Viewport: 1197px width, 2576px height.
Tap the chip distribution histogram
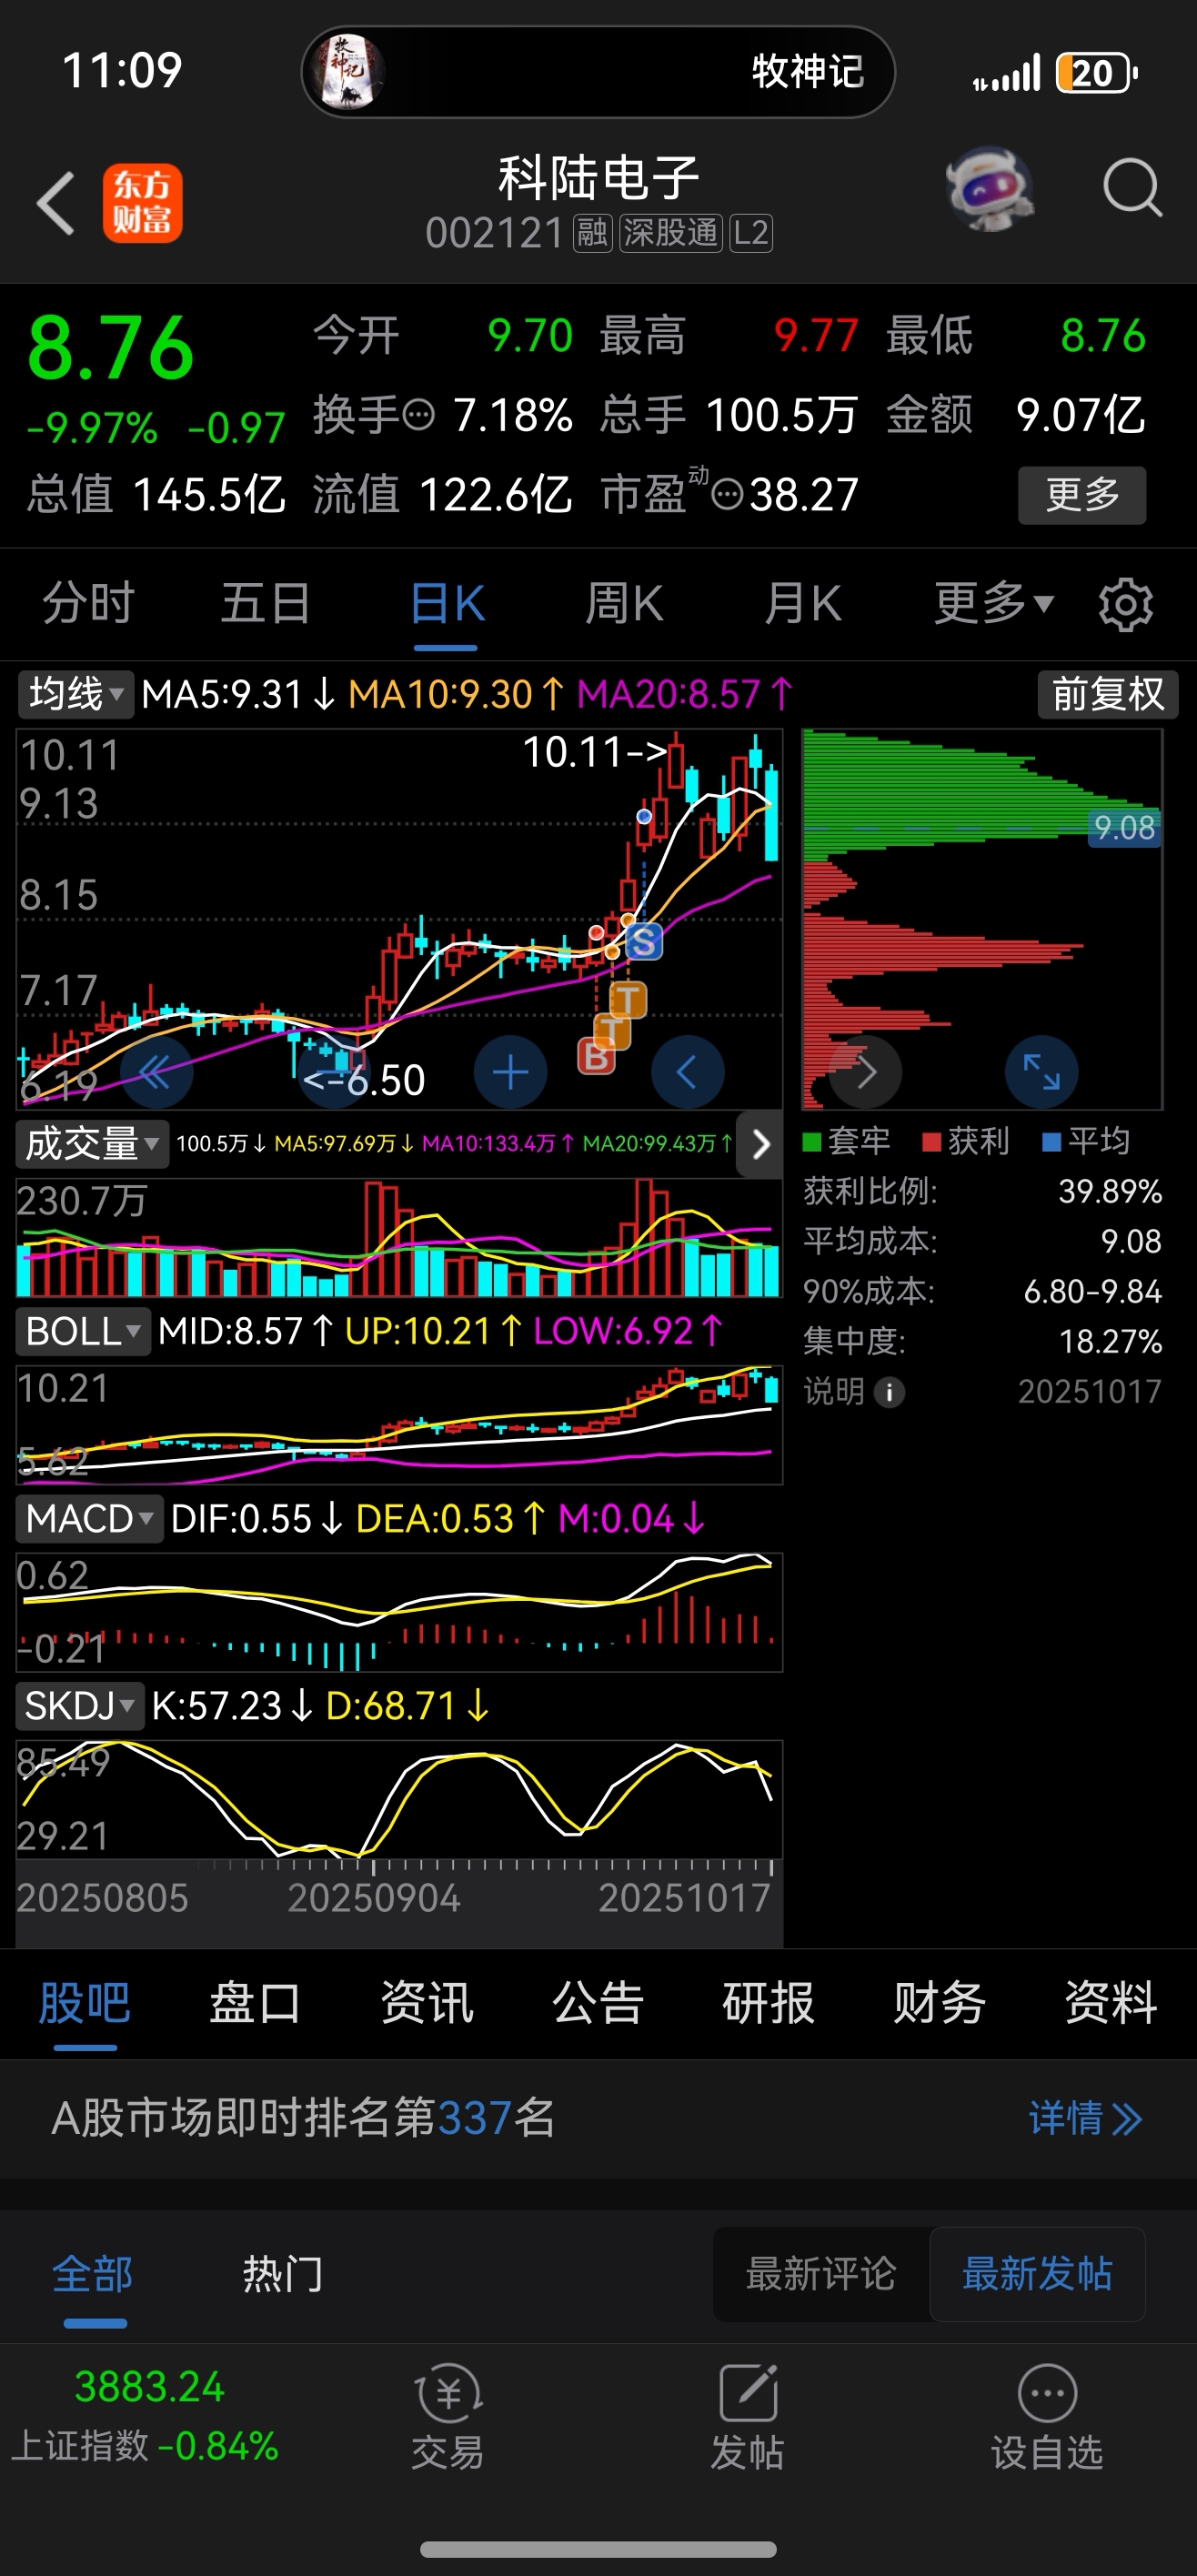click(x=981, y=918)
